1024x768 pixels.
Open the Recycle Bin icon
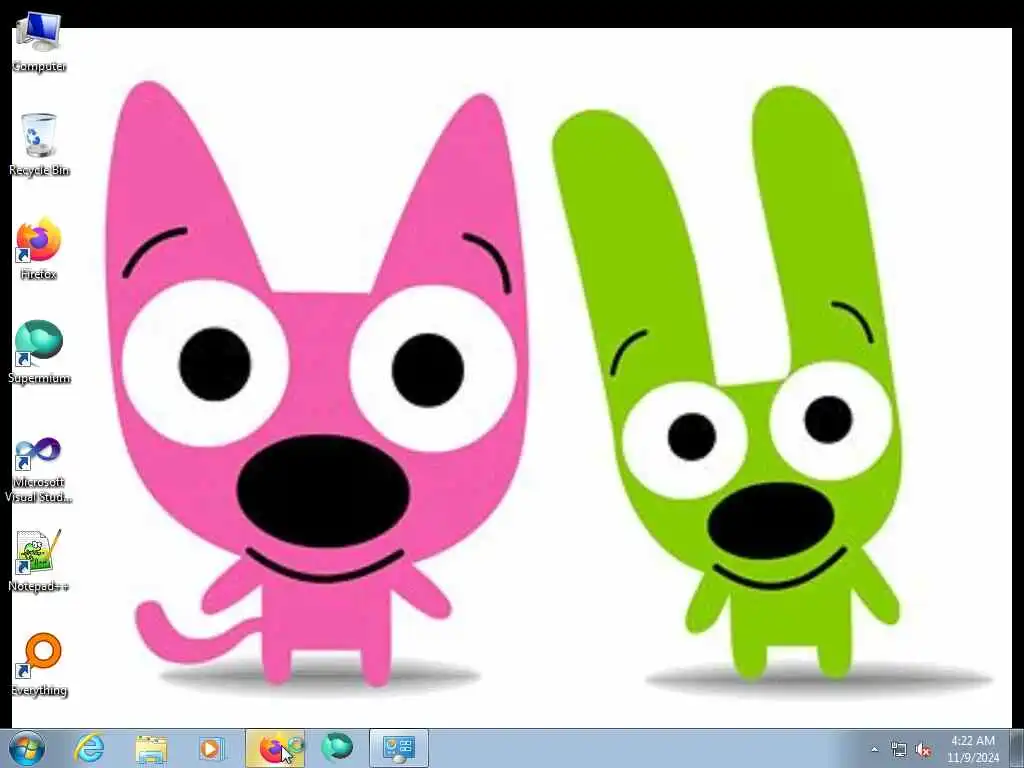click(39, 144)
